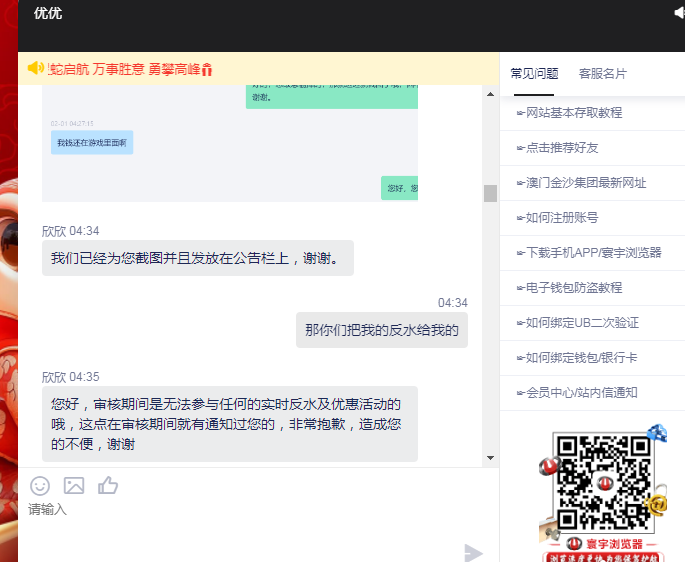685x562 pixels.
Task: Click the scrollbar down arrow in chat
Action: pyautogui.click(x=490, y=457)
